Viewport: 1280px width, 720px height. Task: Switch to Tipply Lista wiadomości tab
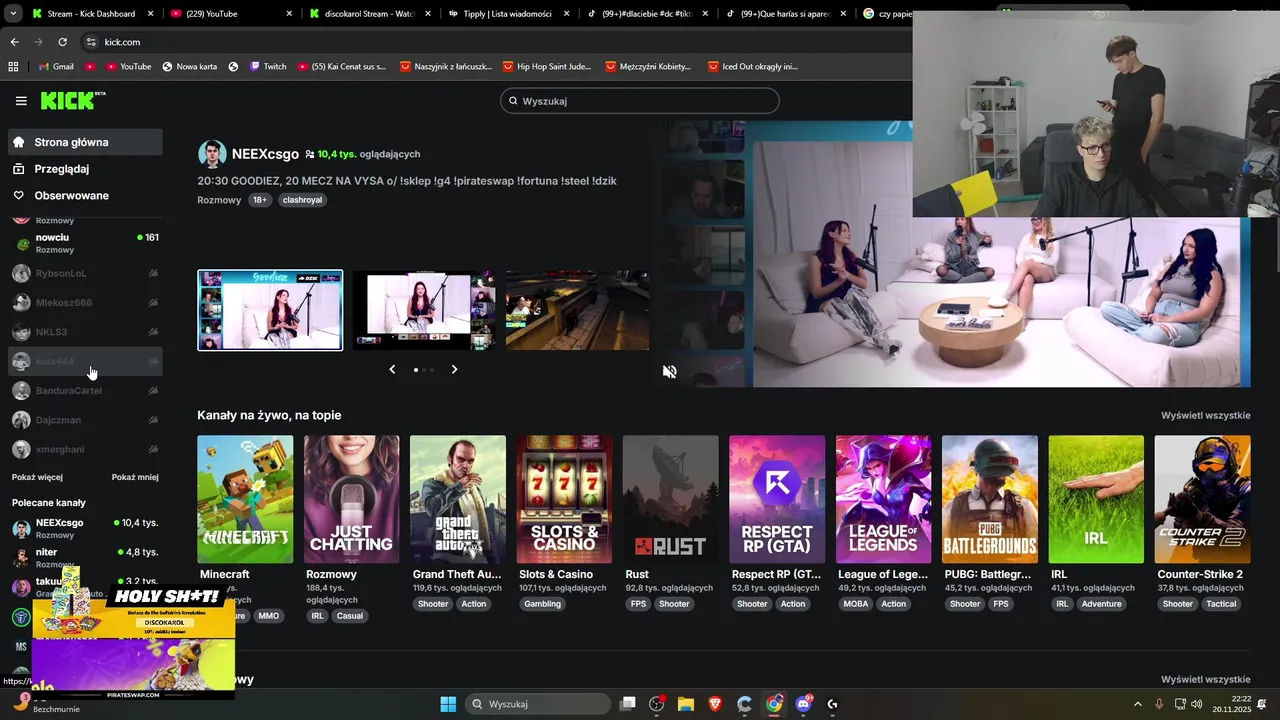pos(508,14)
